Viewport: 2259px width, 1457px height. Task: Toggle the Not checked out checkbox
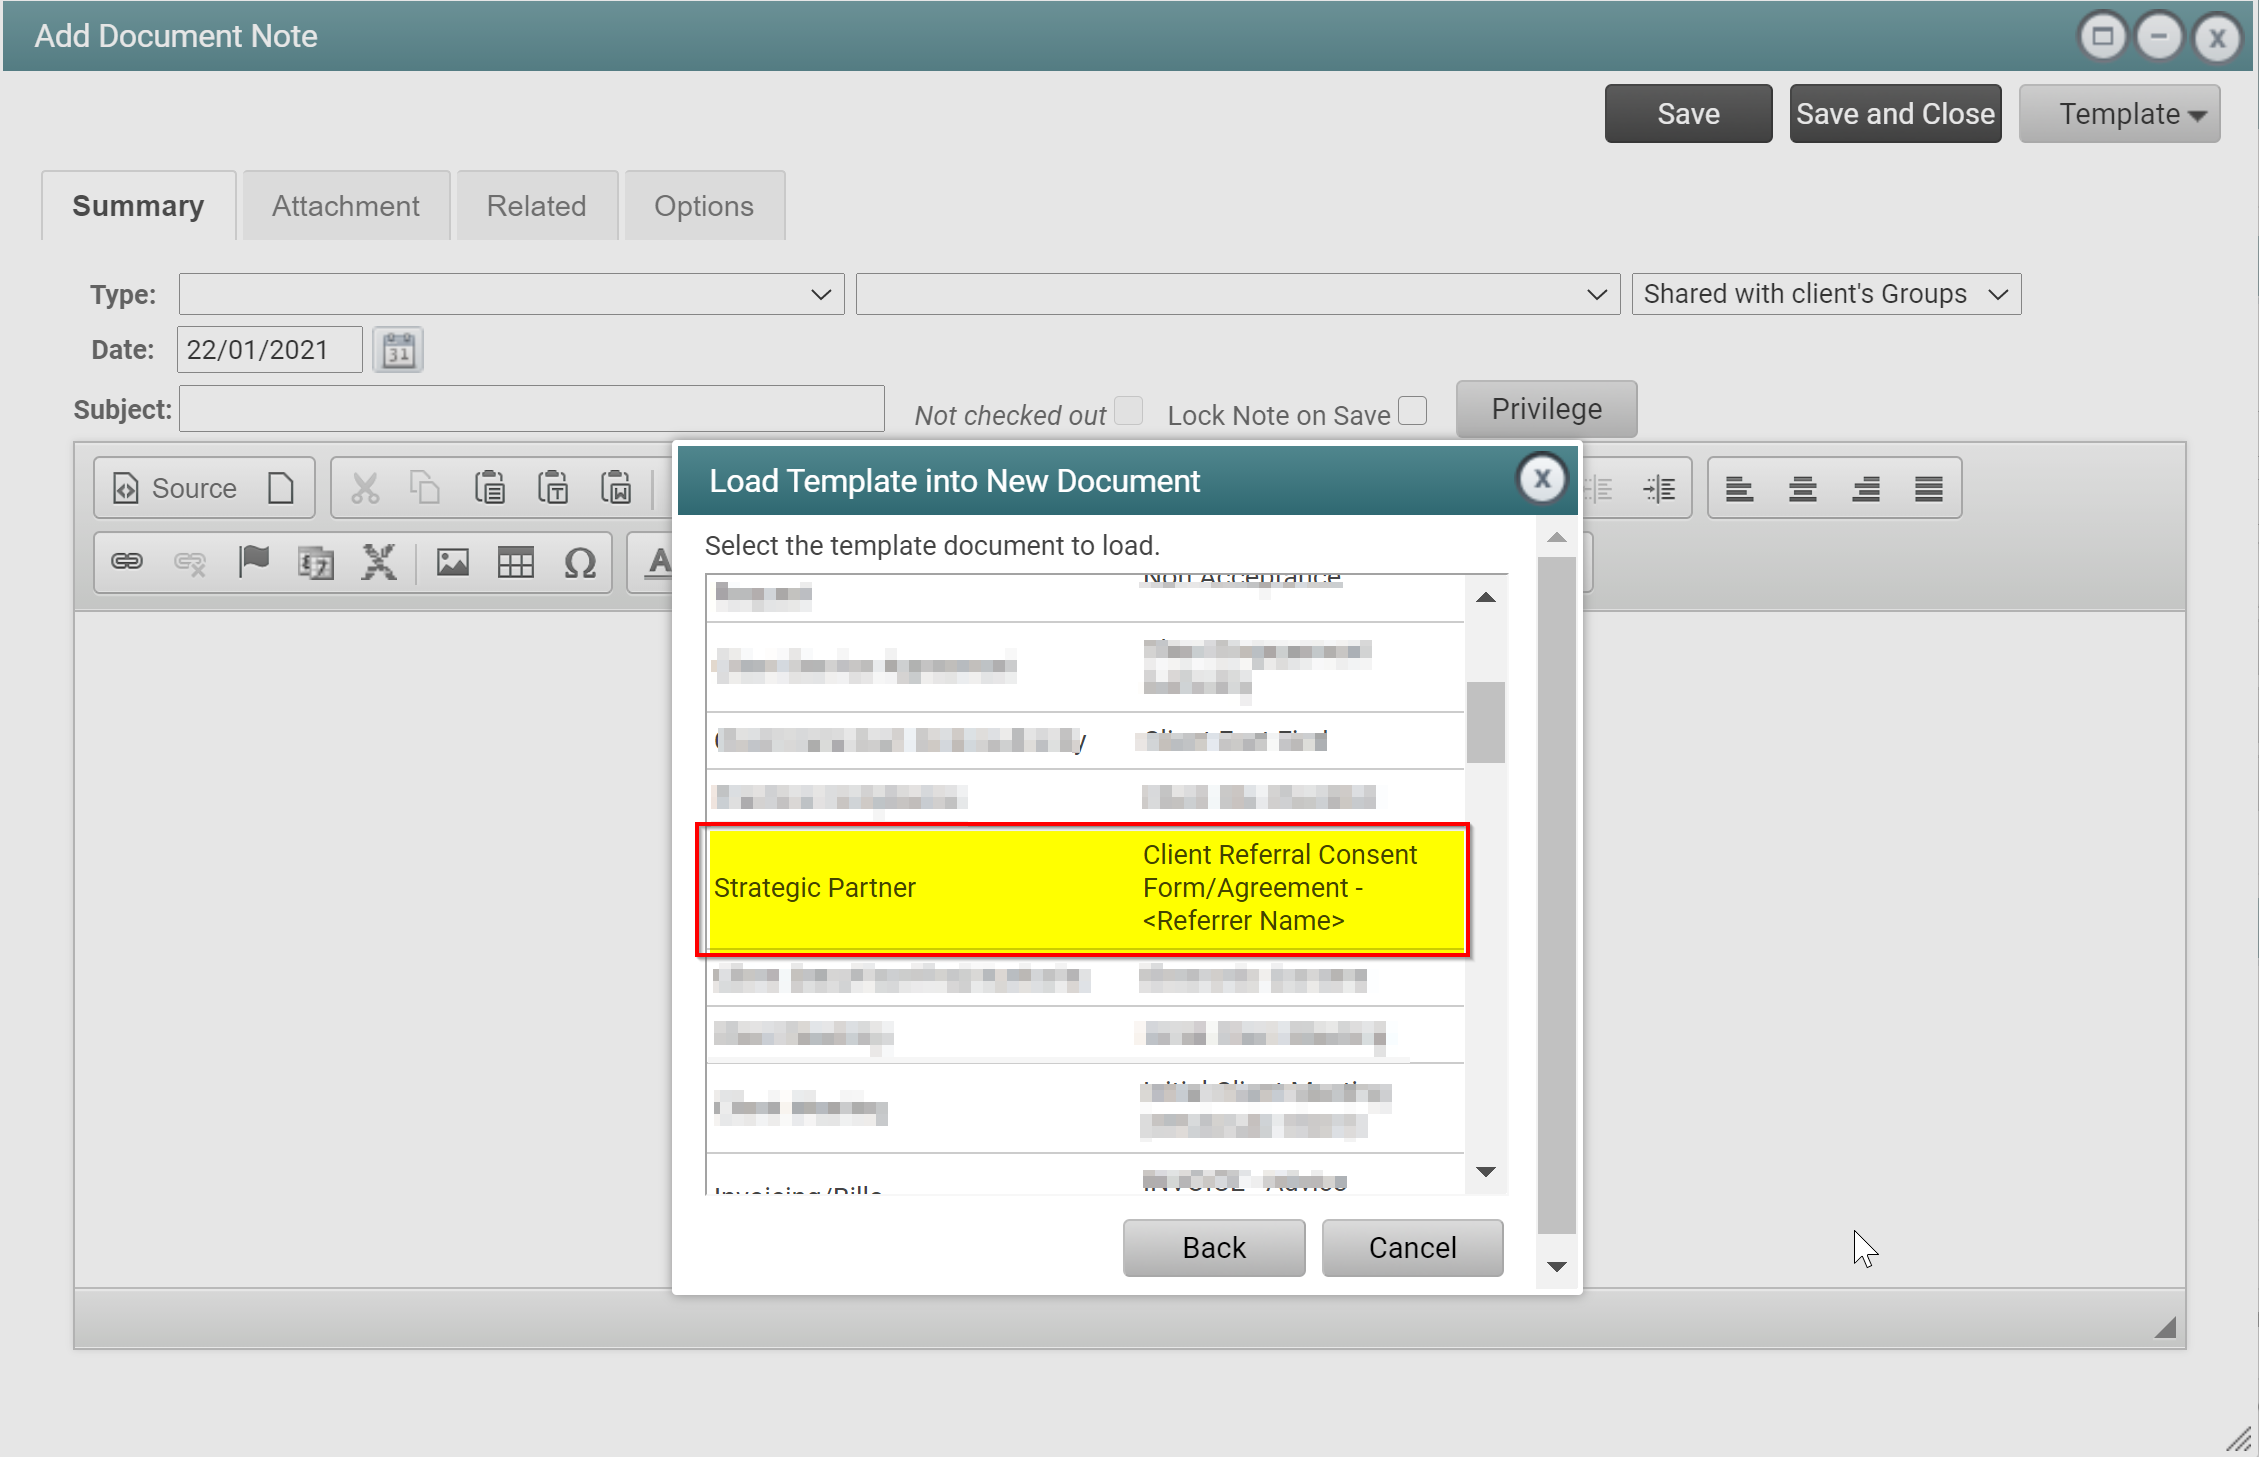tap(1128, 411)
